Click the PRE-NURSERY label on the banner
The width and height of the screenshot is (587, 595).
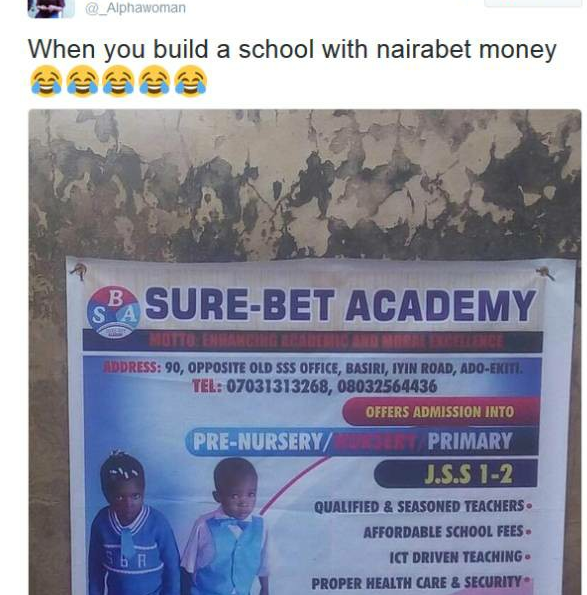[x=258, y=442]
